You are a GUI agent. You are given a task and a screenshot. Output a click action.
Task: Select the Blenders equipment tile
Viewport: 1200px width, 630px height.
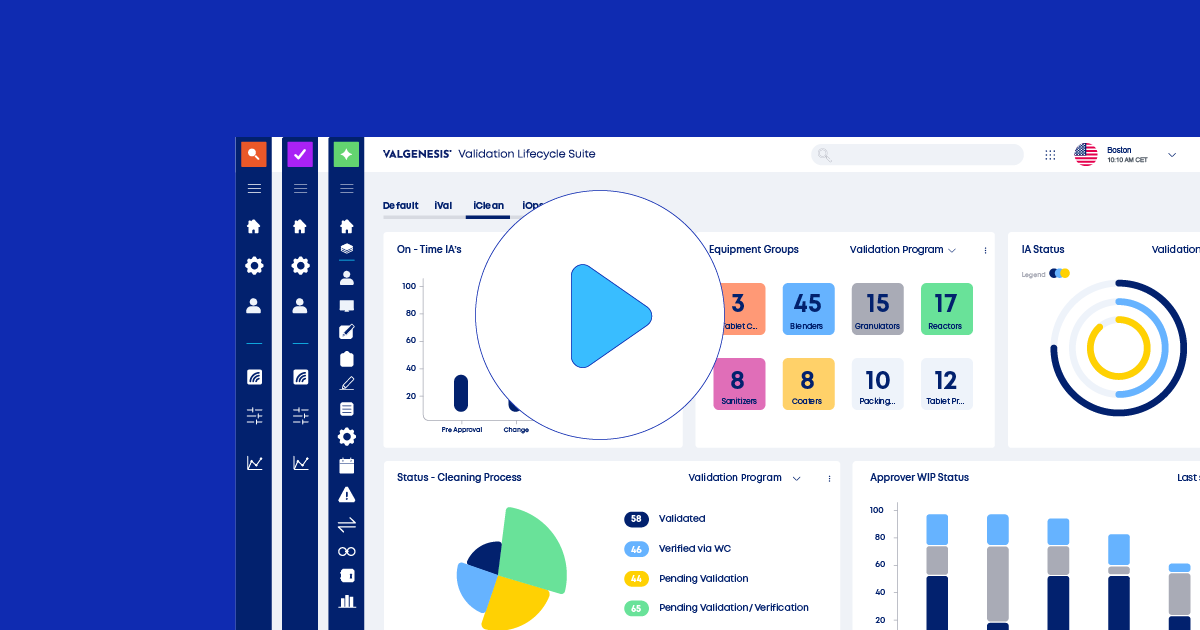[x=808, y=309]
